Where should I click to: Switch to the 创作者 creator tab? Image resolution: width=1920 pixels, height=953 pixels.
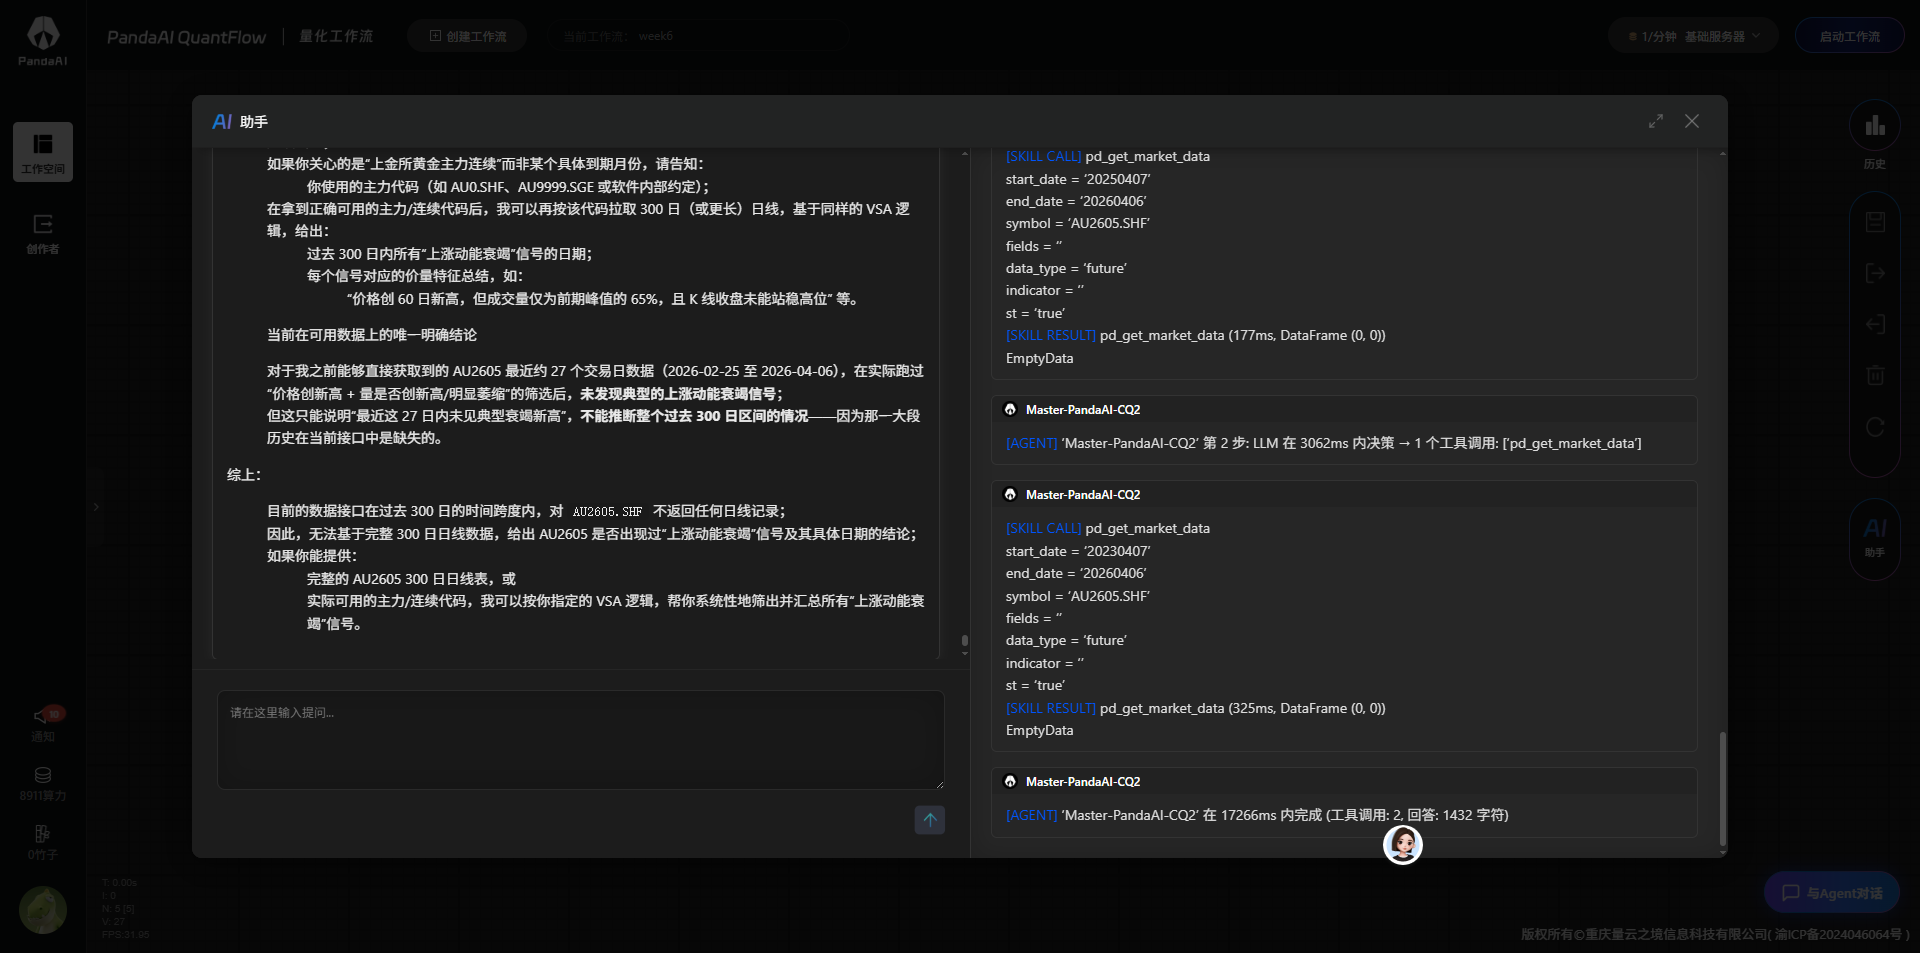pos(43,233)
